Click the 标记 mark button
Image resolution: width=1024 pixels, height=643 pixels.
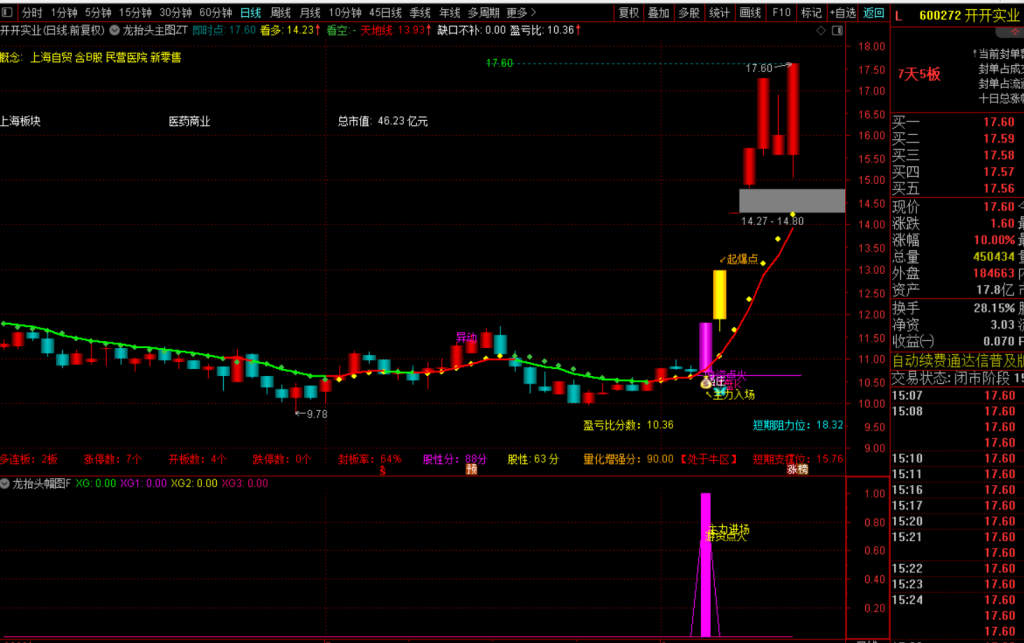811,12
